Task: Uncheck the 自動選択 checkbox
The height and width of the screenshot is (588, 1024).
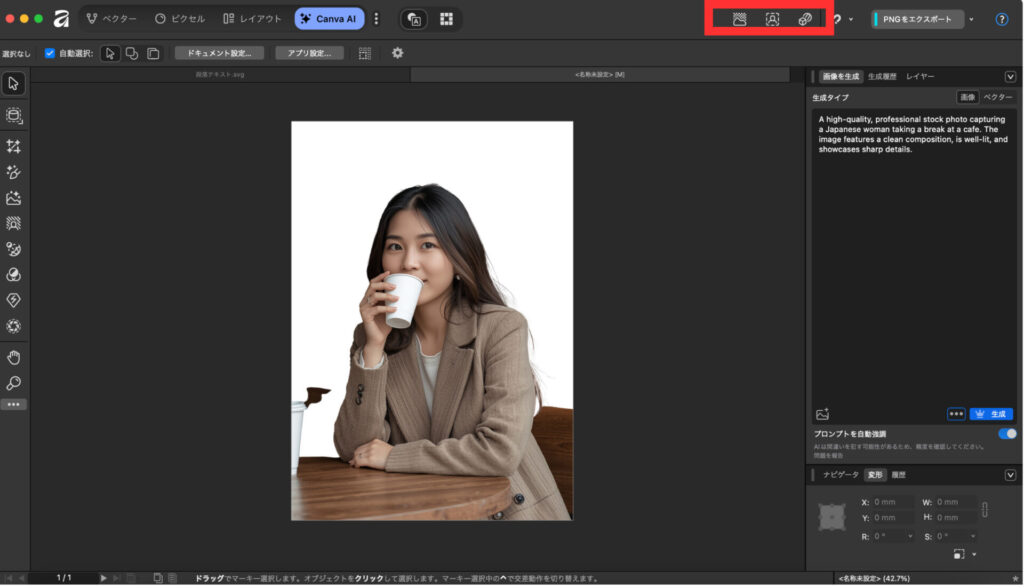Action: (x=50, y=53)
